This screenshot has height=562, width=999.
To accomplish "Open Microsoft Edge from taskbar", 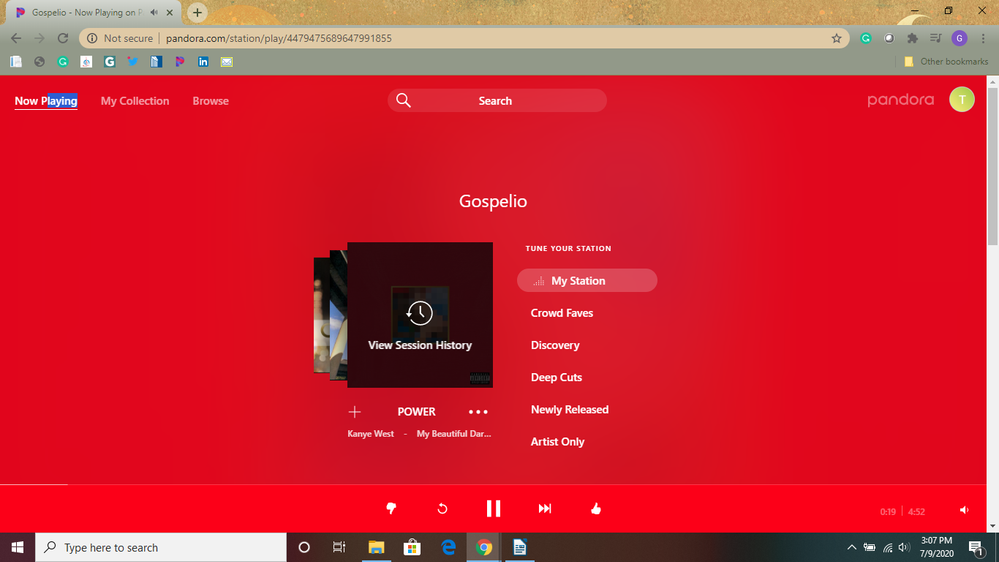I will (449, 547).
